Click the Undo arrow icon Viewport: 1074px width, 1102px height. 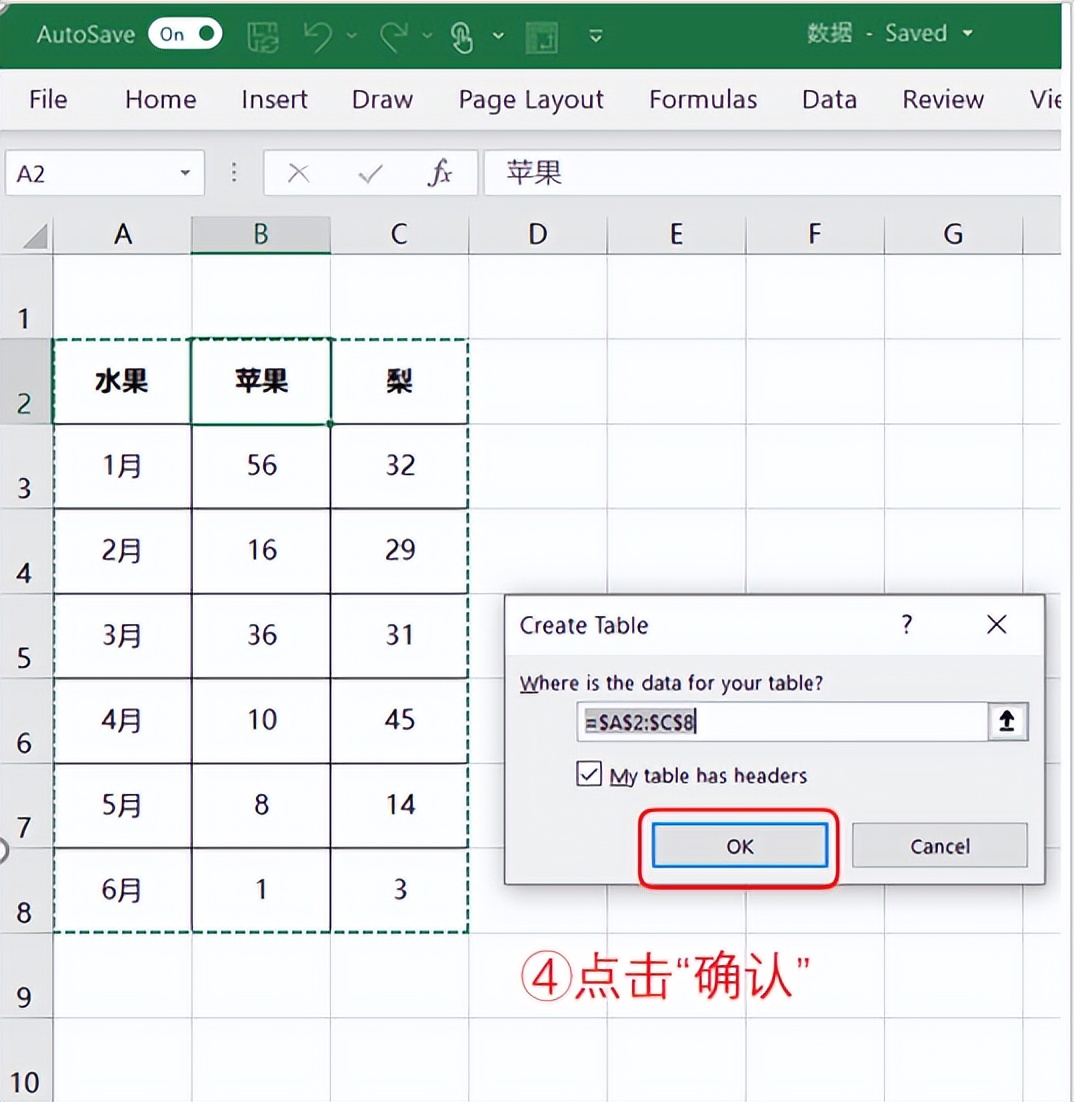[x=318, y=35]
